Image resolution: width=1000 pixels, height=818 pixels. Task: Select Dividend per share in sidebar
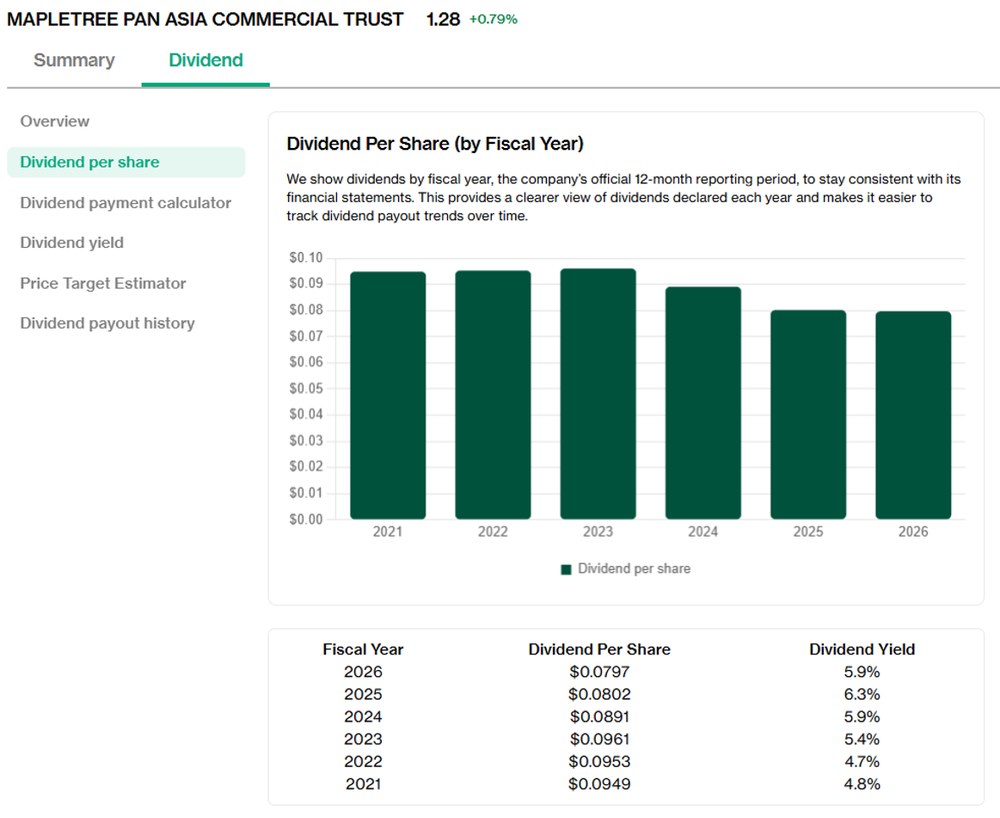pyautogui.click(x=126, y=162)
